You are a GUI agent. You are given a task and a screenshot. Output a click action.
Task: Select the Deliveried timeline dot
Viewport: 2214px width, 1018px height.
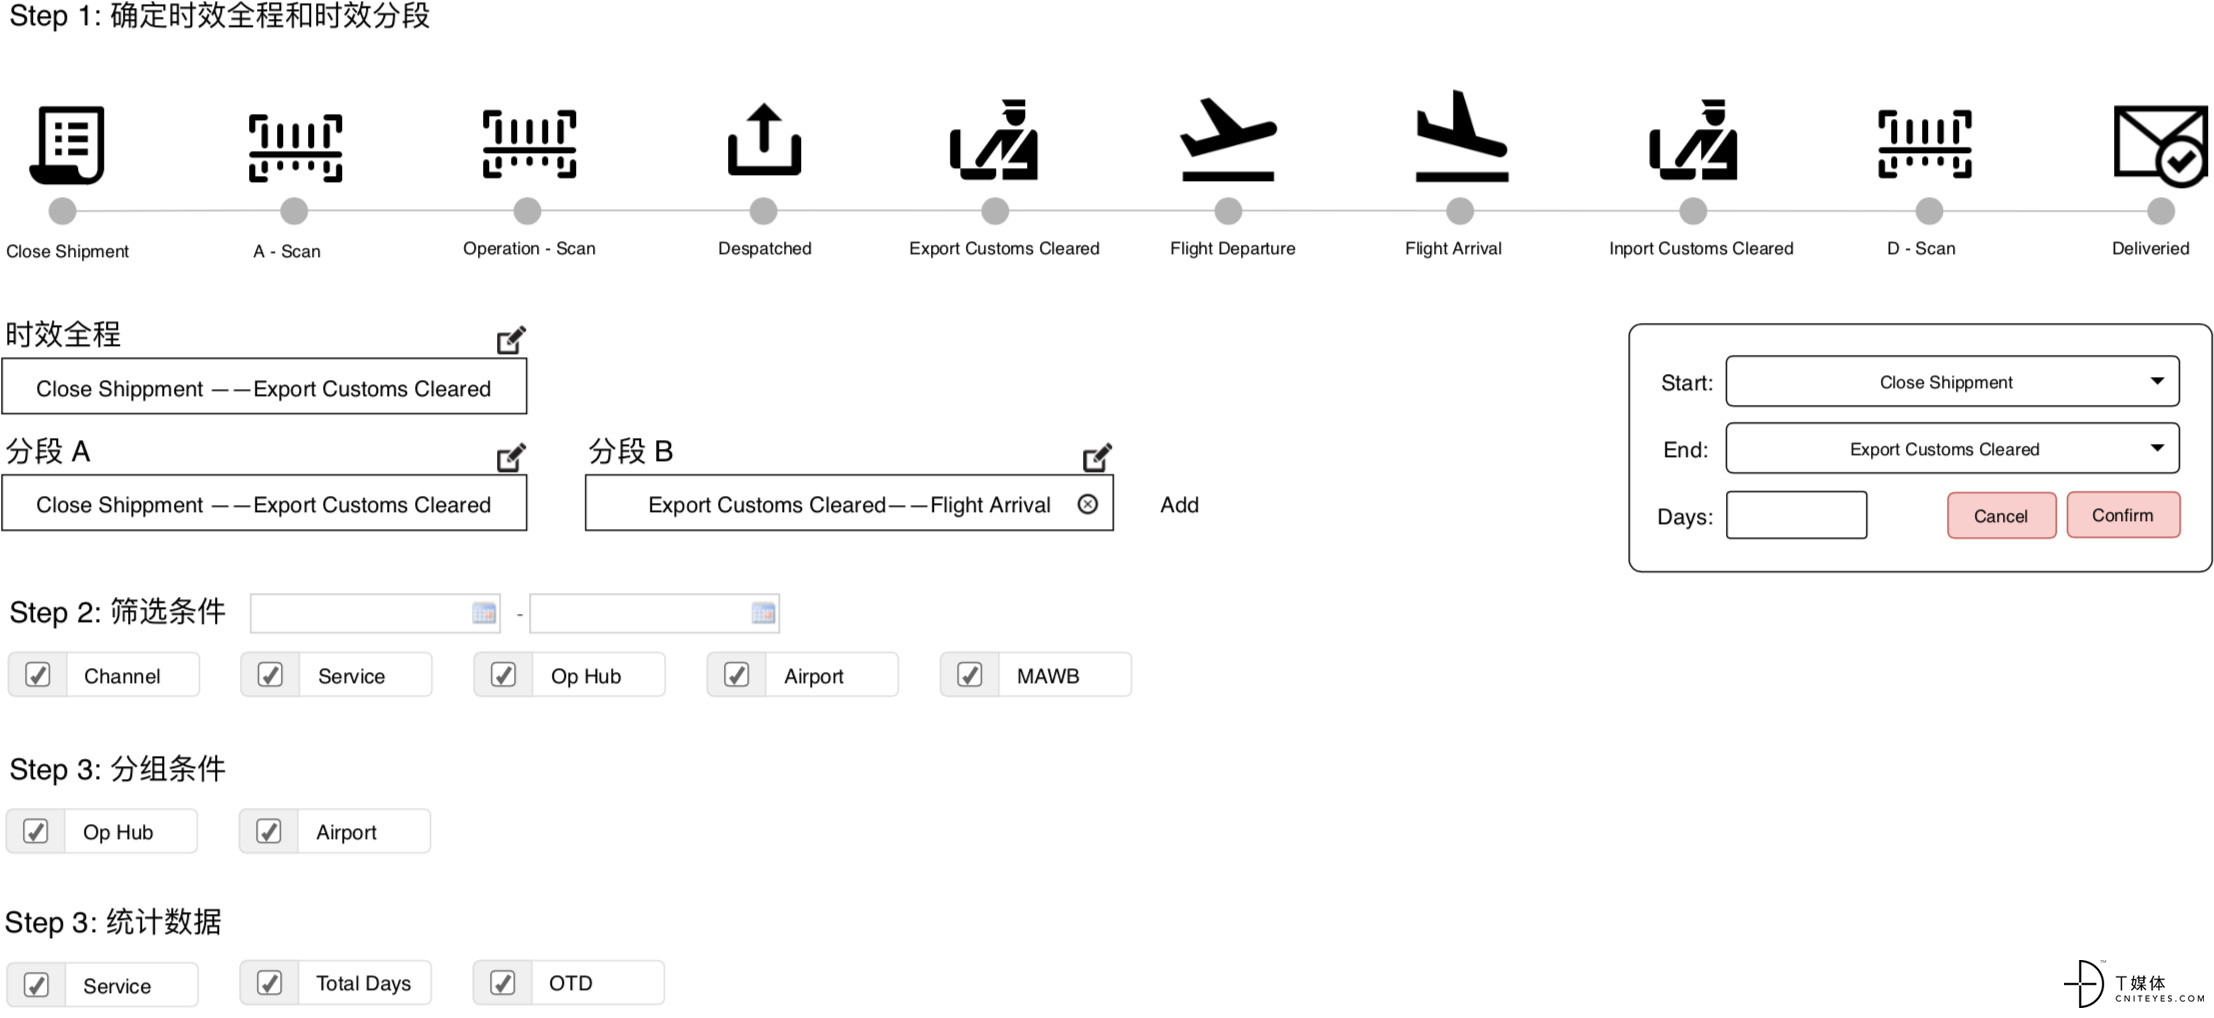click(x=2161, y=211)
